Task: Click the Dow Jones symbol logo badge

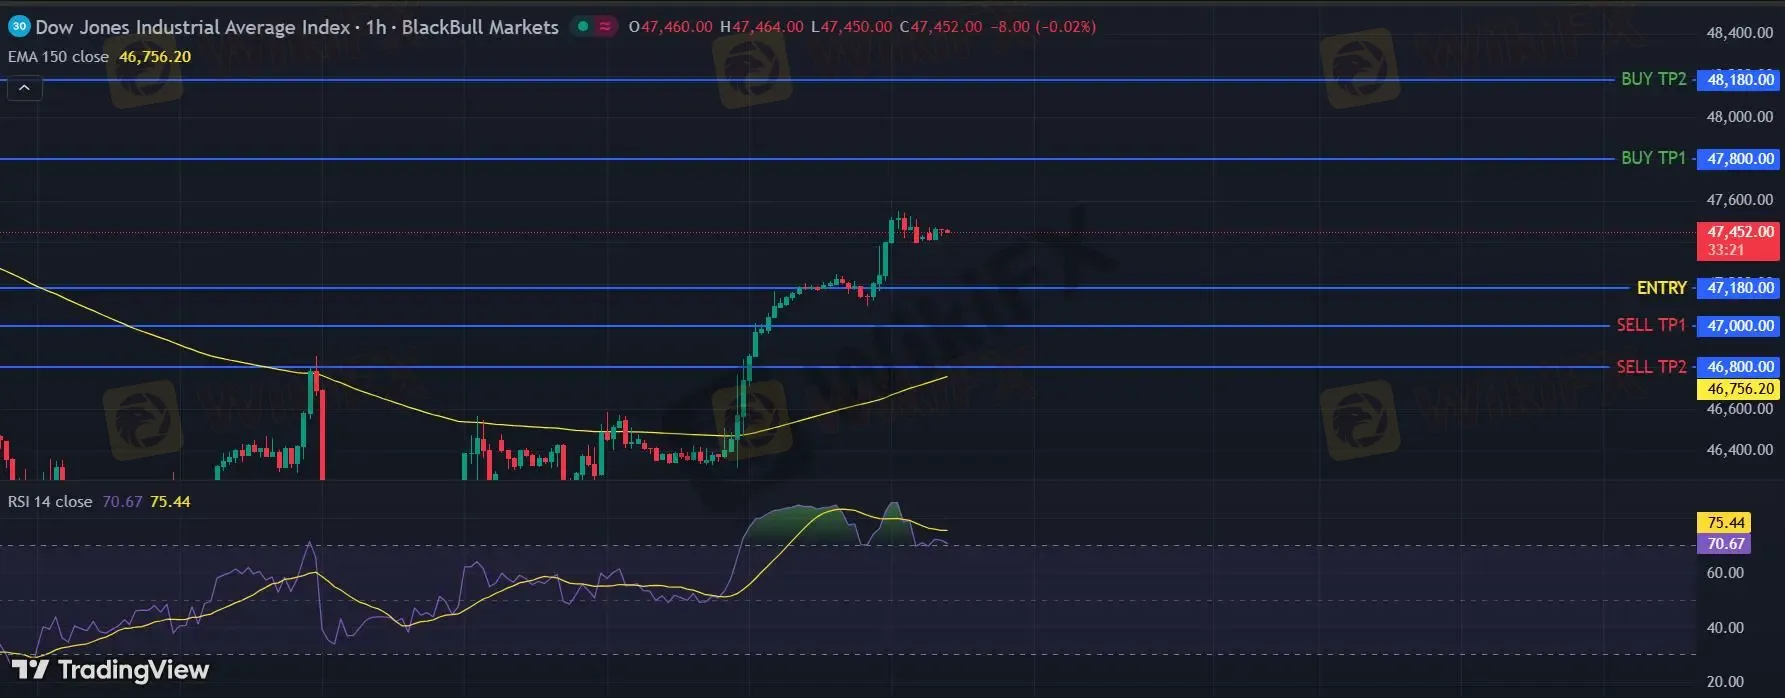Action: click(19, 27)
